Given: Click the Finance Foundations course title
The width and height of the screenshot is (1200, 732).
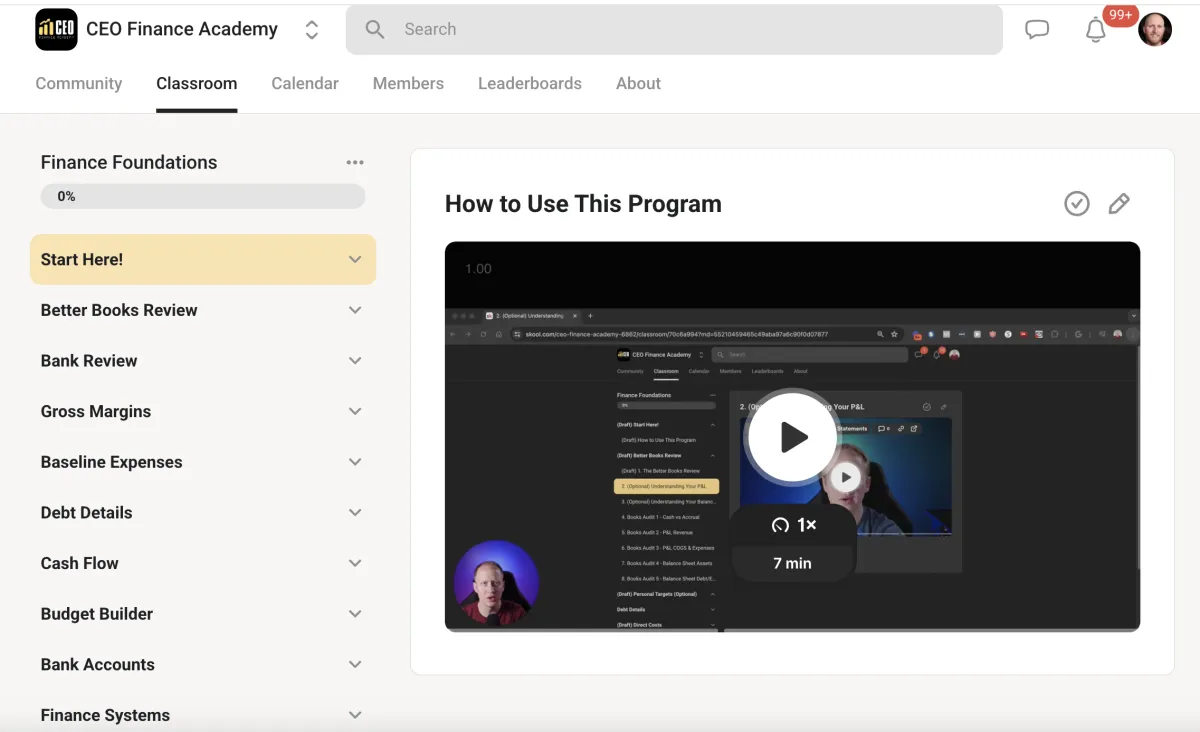Looking at the screenshot, I should (129, 163).
